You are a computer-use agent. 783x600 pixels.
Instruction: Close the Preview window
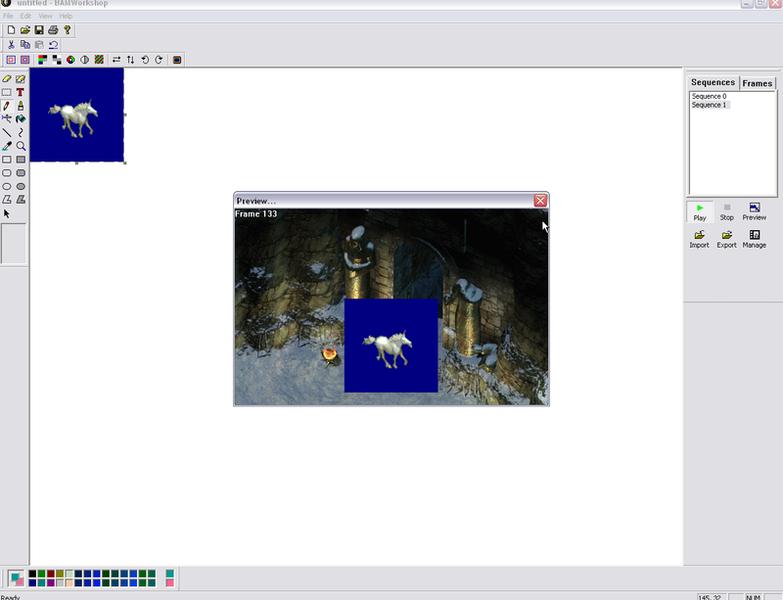pyautogui.click(x=540, y=201)
